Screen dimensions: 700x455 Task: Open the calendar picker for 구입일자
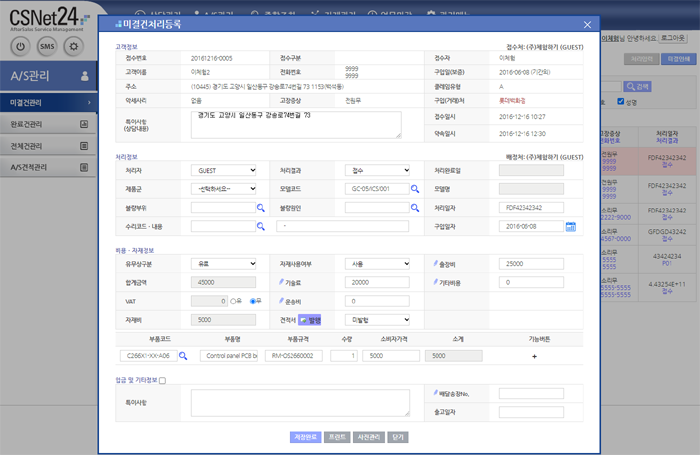pos(571,226)
